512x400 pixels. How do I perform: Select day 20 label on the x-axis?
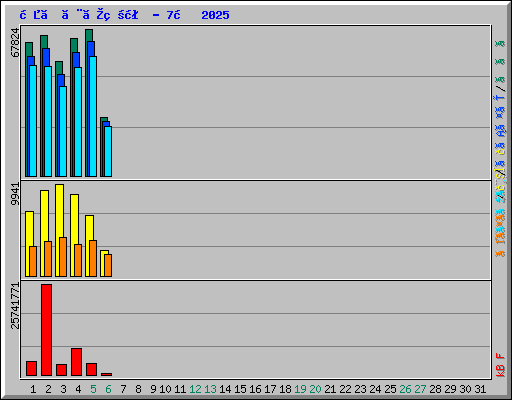pos(315,389)
